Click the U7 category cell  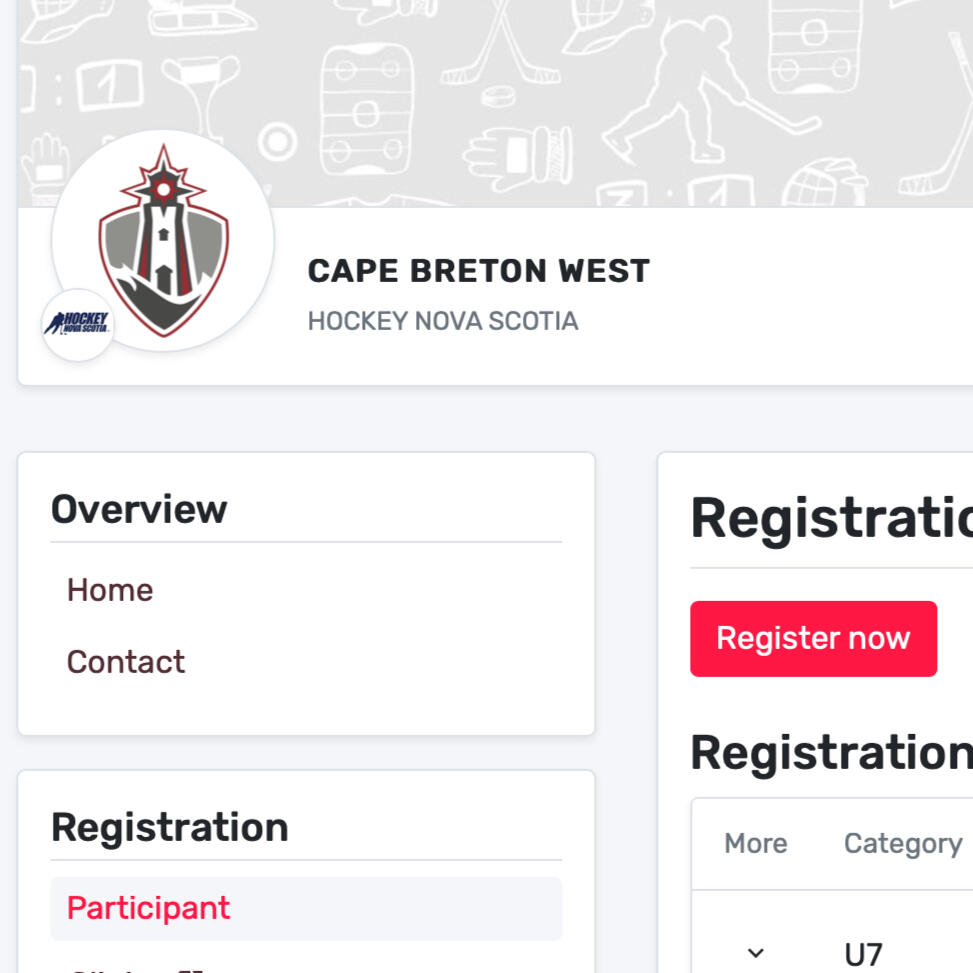pos(863,954)
